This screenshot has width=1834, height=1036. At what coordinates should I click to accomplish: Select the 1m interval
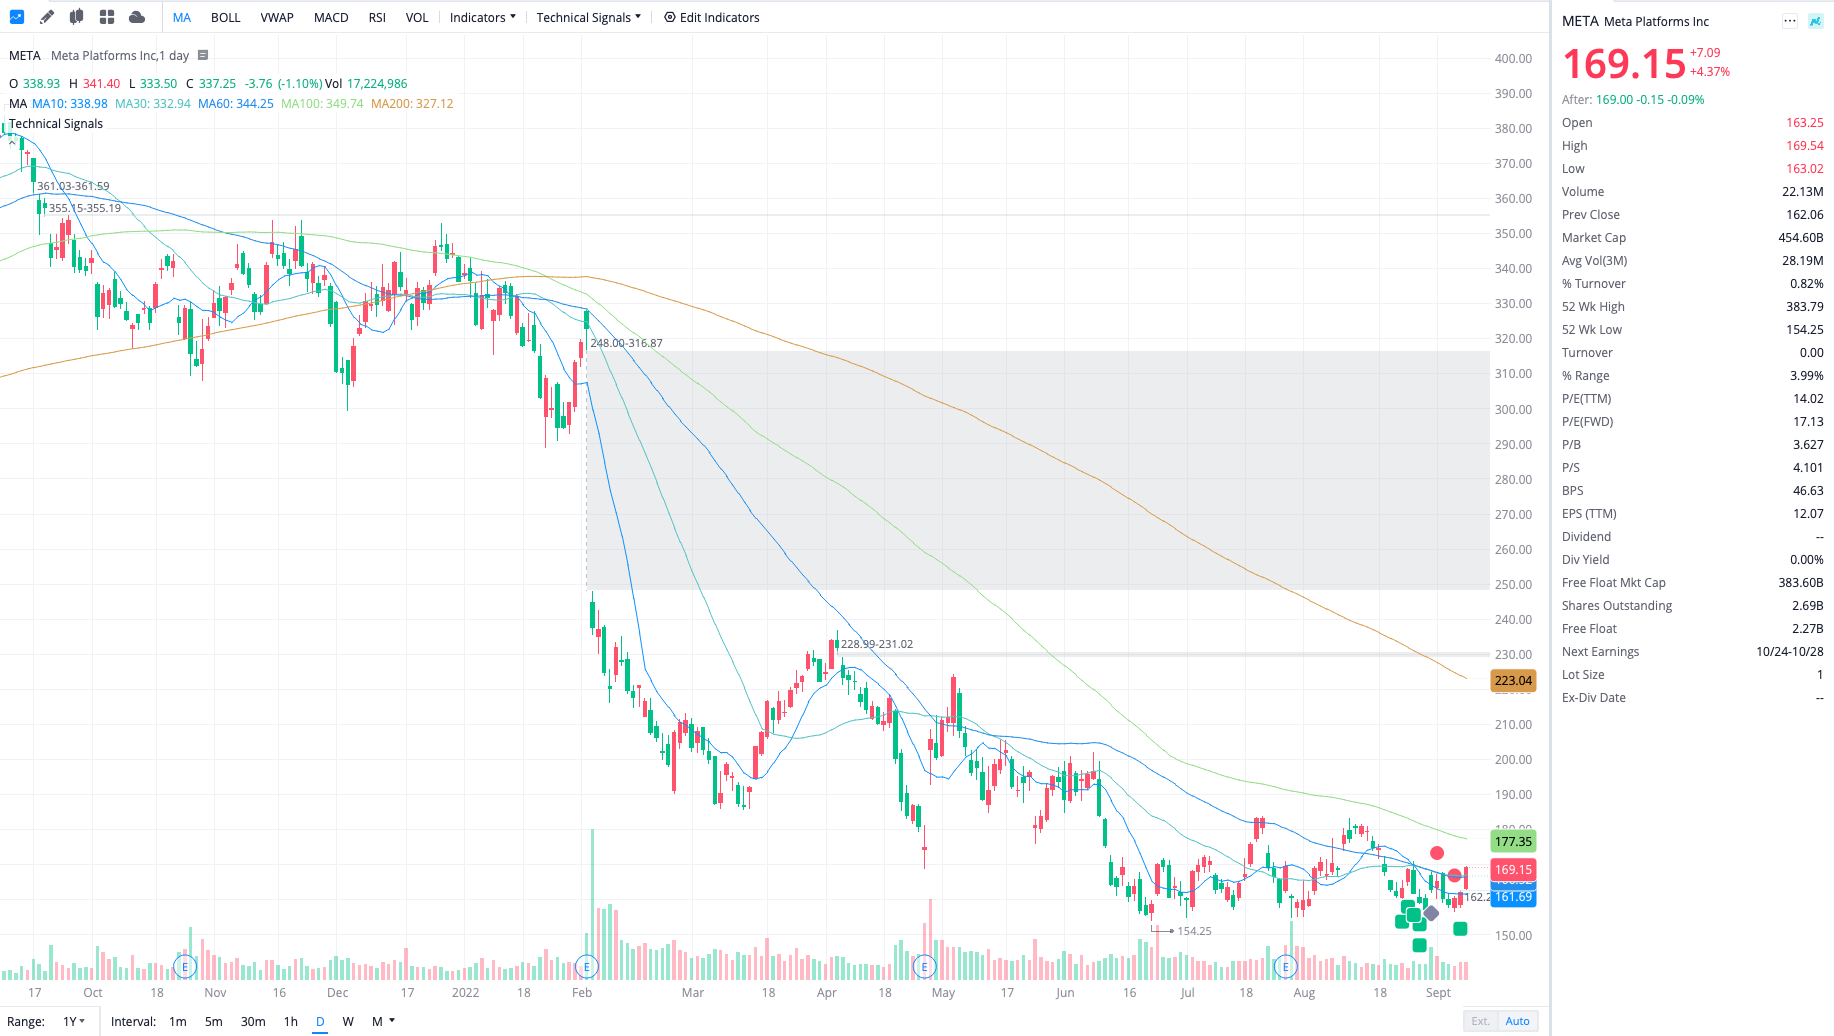[178, 1021]
